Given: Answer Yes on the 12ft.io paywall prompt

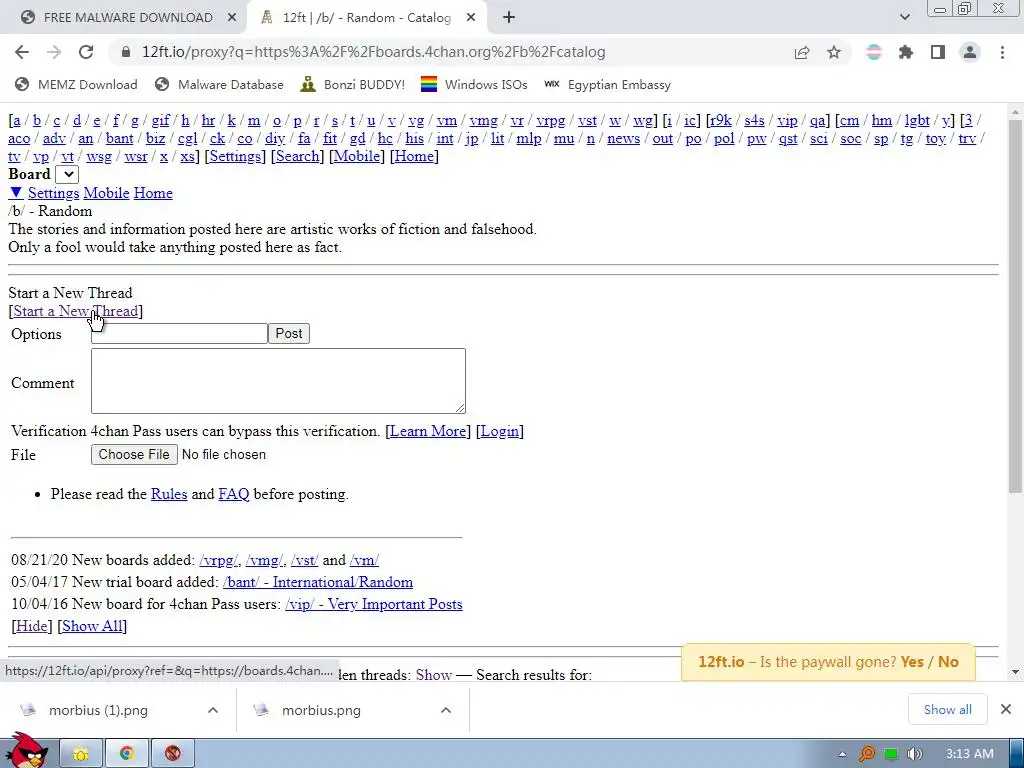Looking at the screenshot, I should [x=912, y=662].
